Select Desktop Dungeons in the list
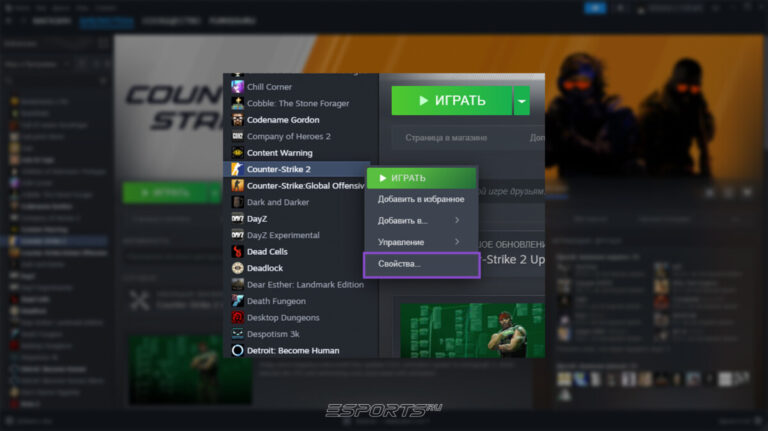Viewport: 768px width, 431px height. click(x=283, y=317)
